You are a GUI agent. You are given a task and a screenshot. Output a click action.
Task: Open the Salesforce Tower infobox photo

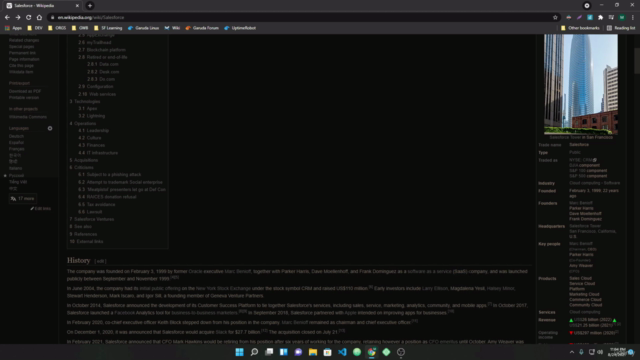580,84
